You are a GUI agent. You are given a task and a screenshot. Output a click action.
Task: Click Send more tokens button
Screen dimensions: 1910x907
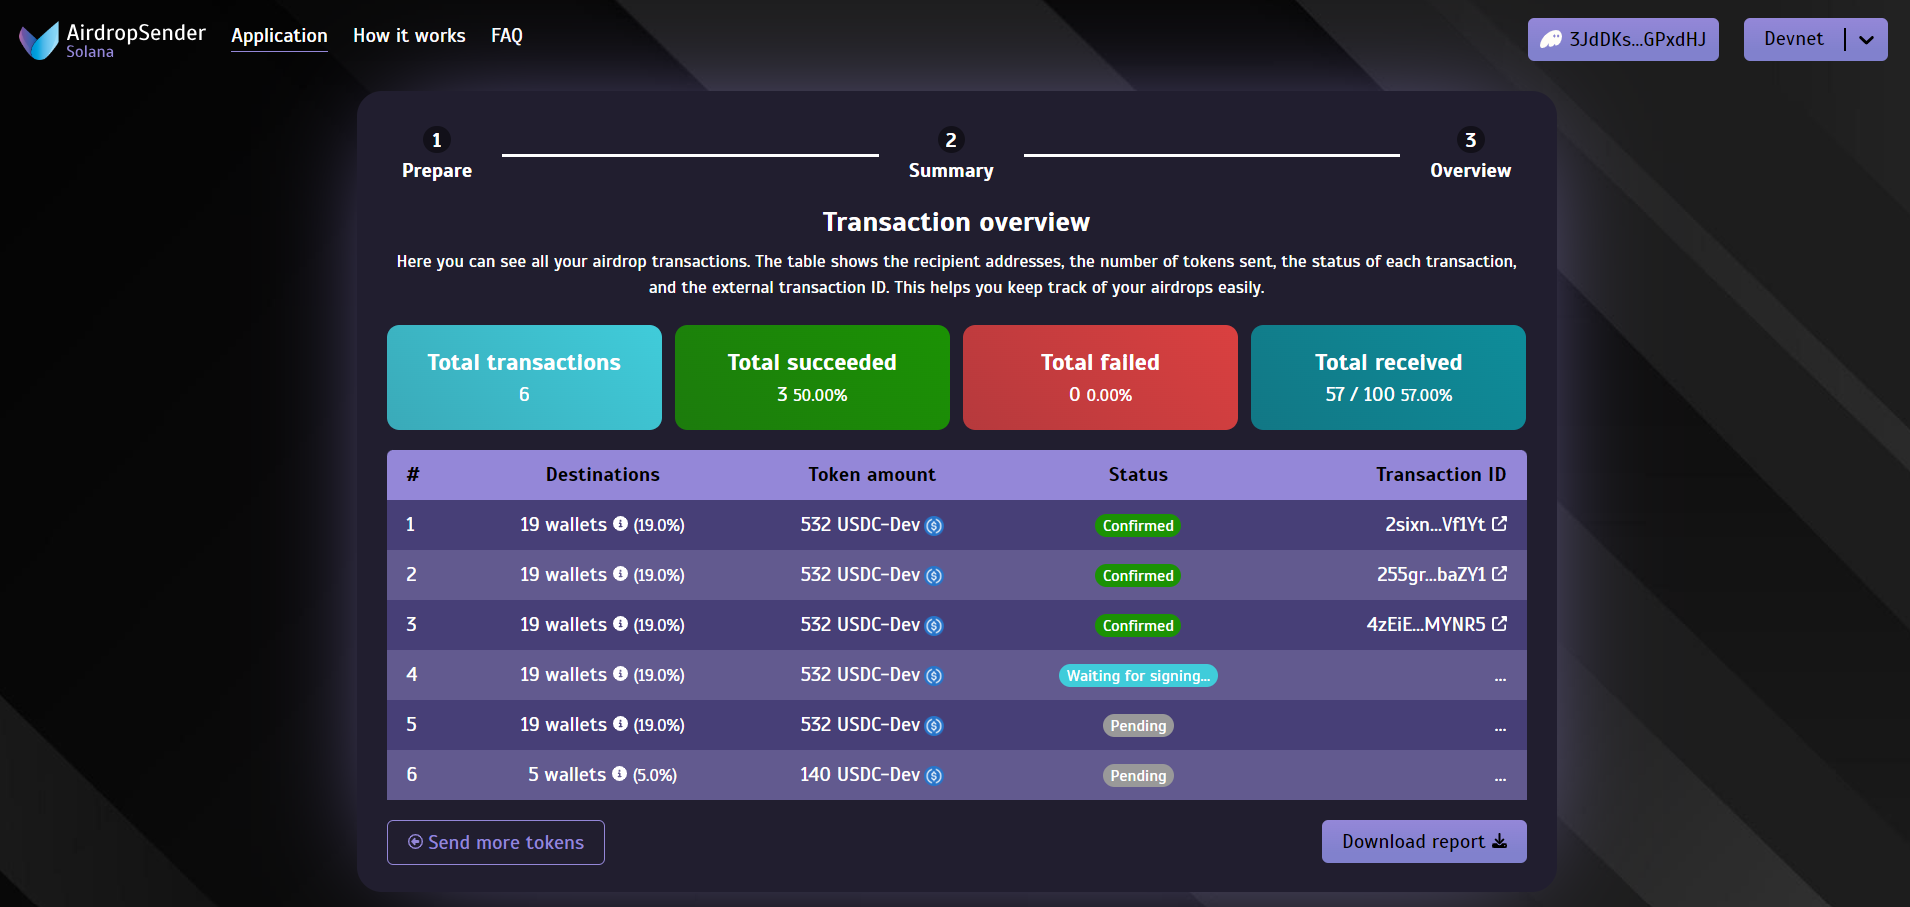pyautogui.click(x=496, y=842)
